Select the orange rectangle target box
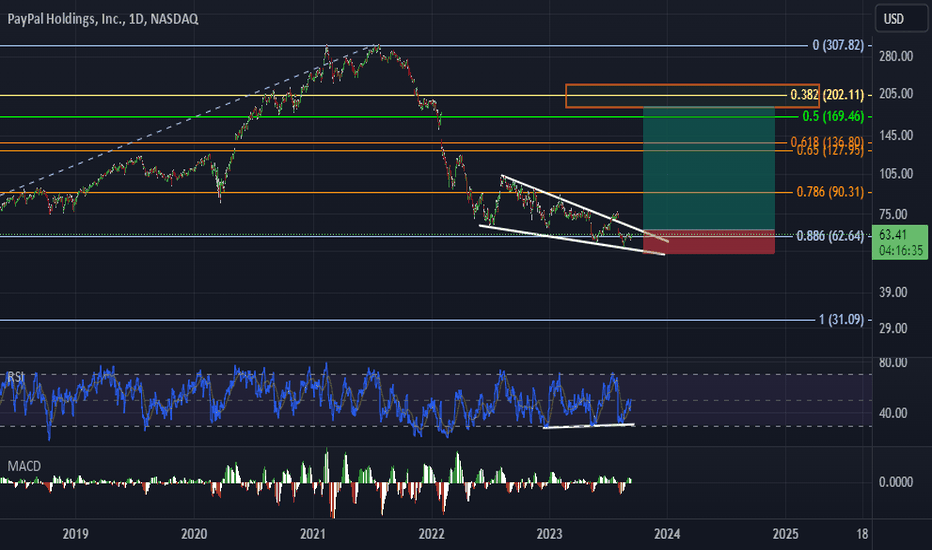The width and height of the screenshot is (932, 550). (692, 96)
